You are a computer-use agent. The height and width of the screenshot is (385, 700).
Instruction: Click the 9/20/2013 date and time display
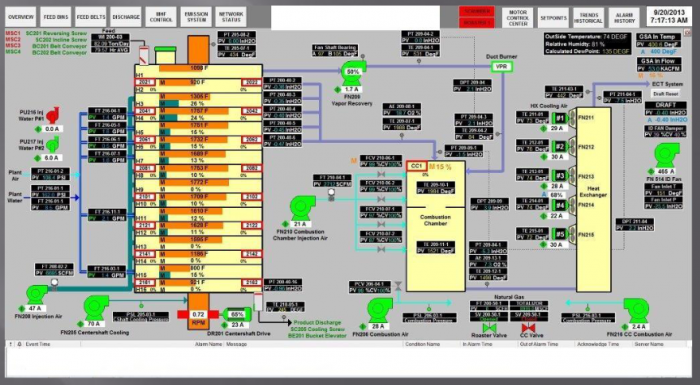(668, 17)
